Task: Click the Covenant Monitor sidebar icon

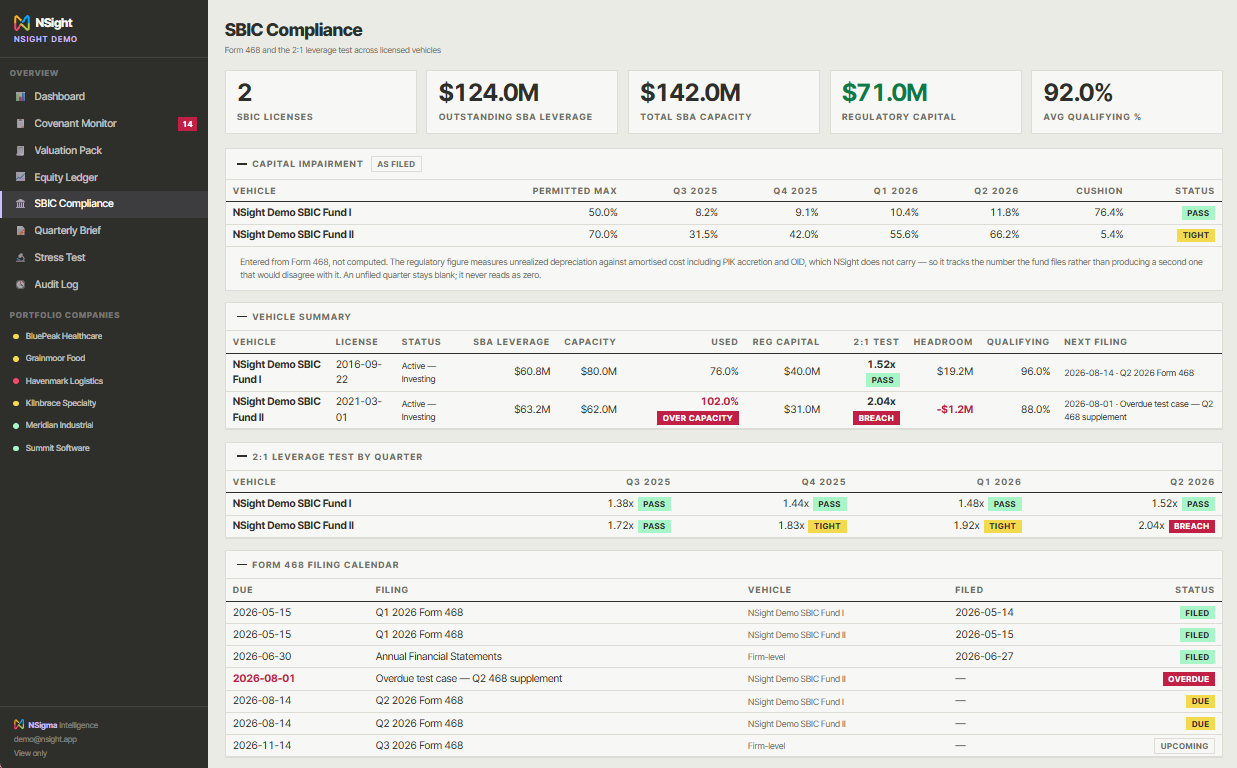Action: point(21,124)
